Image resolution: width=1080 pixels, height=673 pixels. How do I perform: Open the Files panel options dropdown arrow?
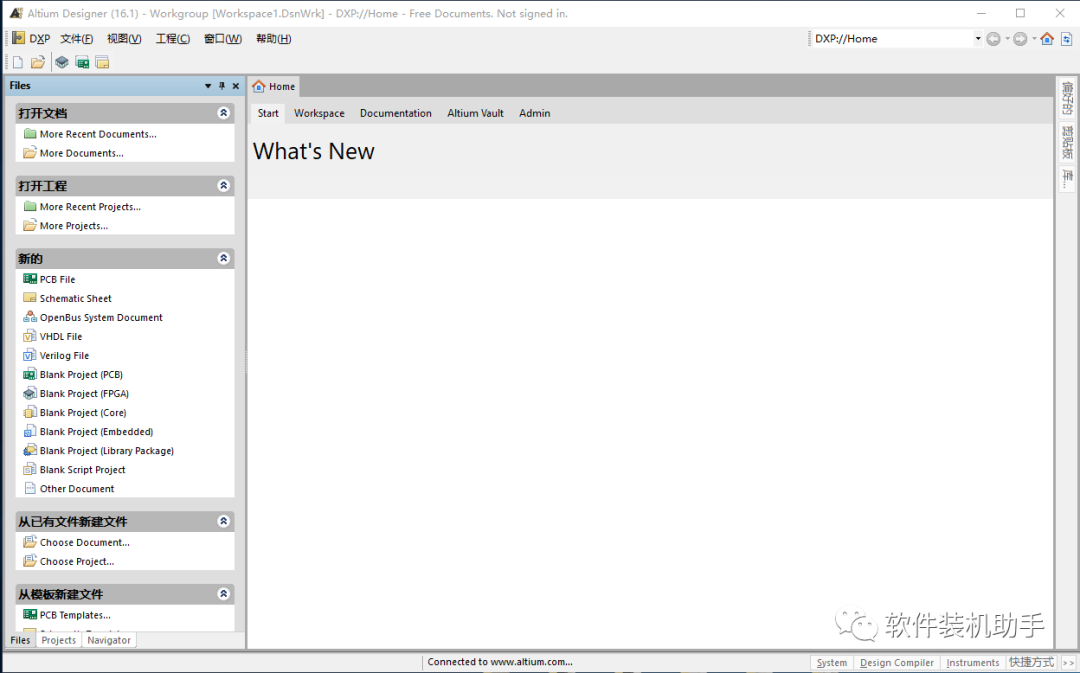click(208, 86)
